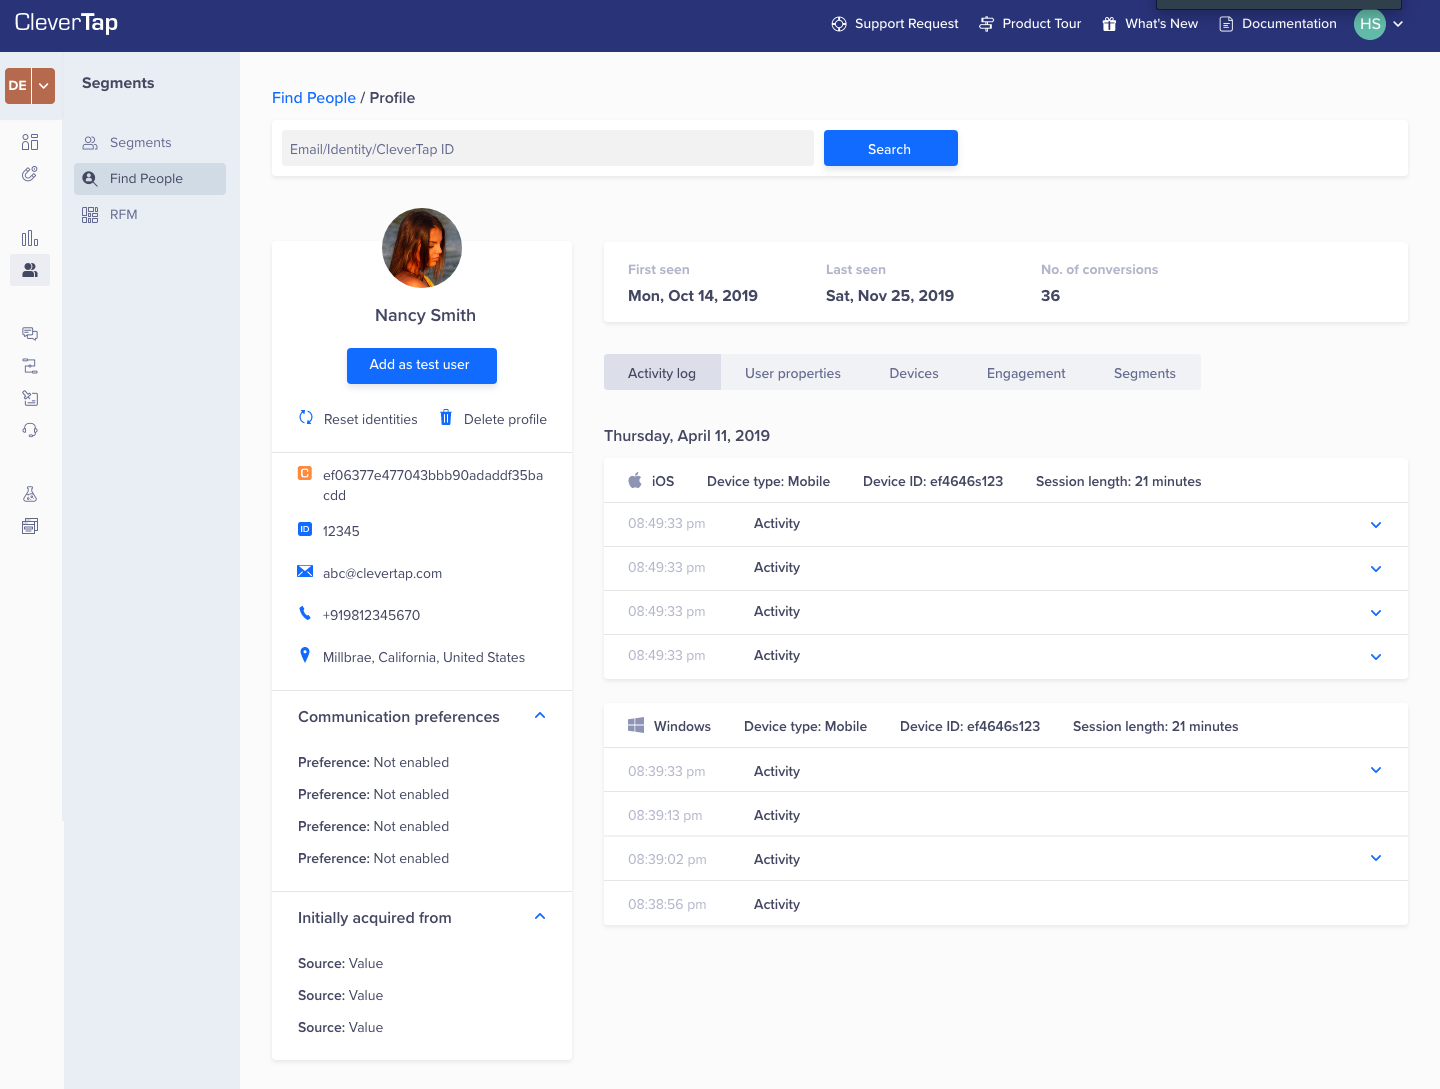The height and width of the screenshot is (1089, 1440).
Task: Open the DE account switcher dropdown
Action: [x=43, y=86]
